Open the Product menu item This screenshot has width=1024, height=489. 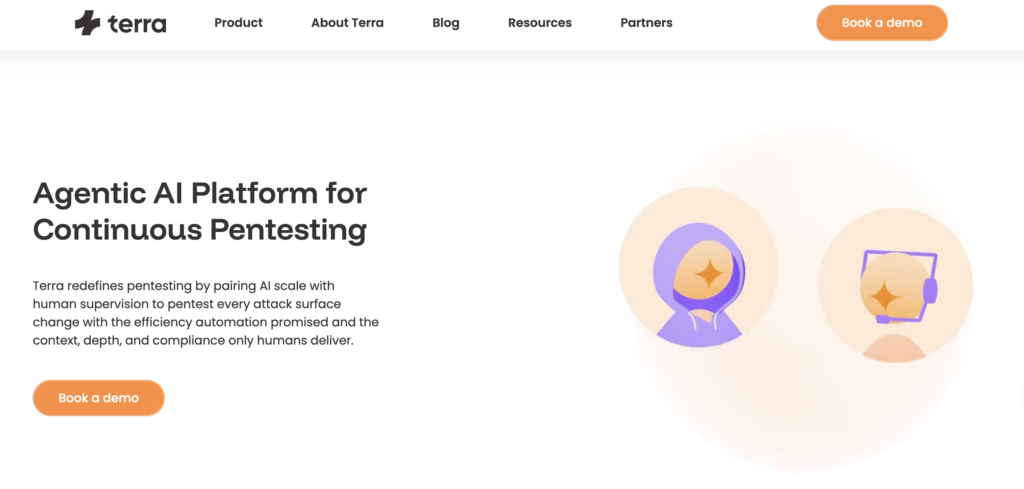point(238,23)
